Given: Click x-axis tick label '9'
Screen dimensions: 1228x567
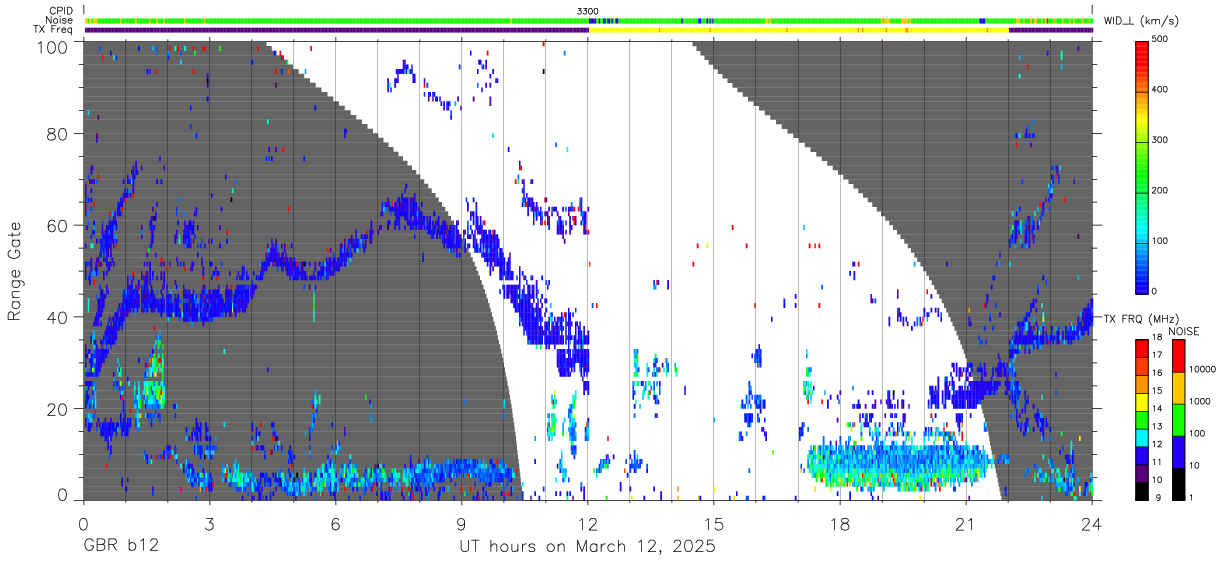Looking at the screenshot, I should (461, 523).
